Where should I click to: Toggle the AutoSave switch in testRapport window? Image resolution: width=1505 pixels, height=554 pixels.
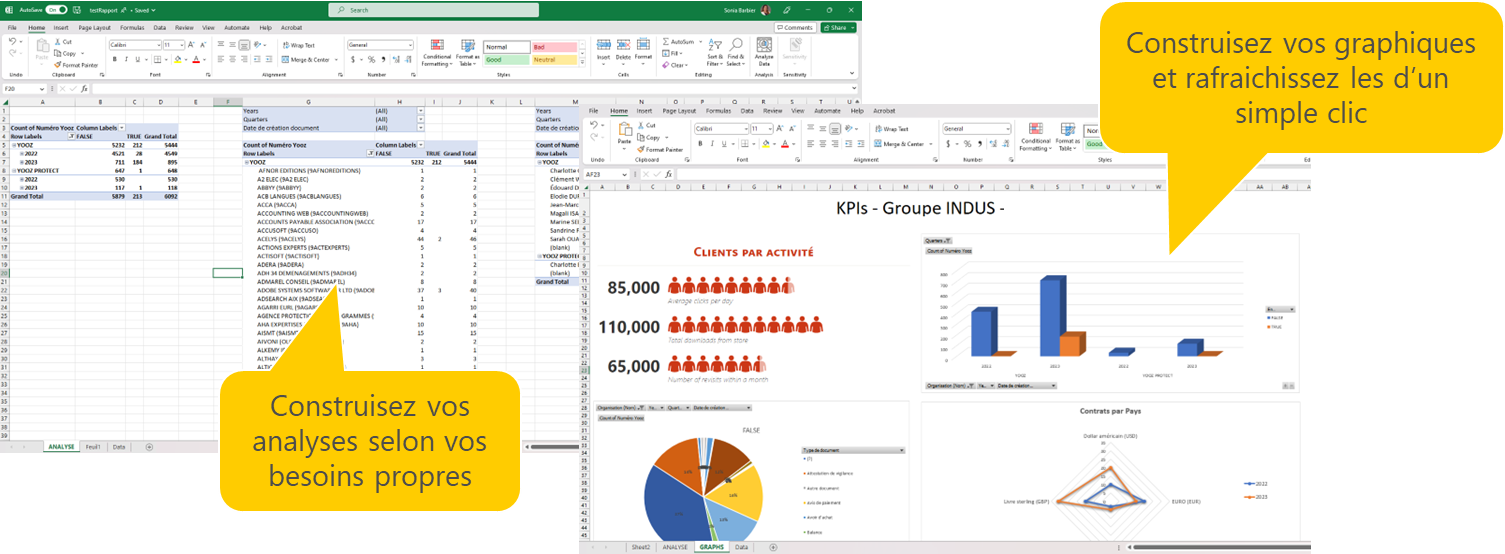pos(56,9)
